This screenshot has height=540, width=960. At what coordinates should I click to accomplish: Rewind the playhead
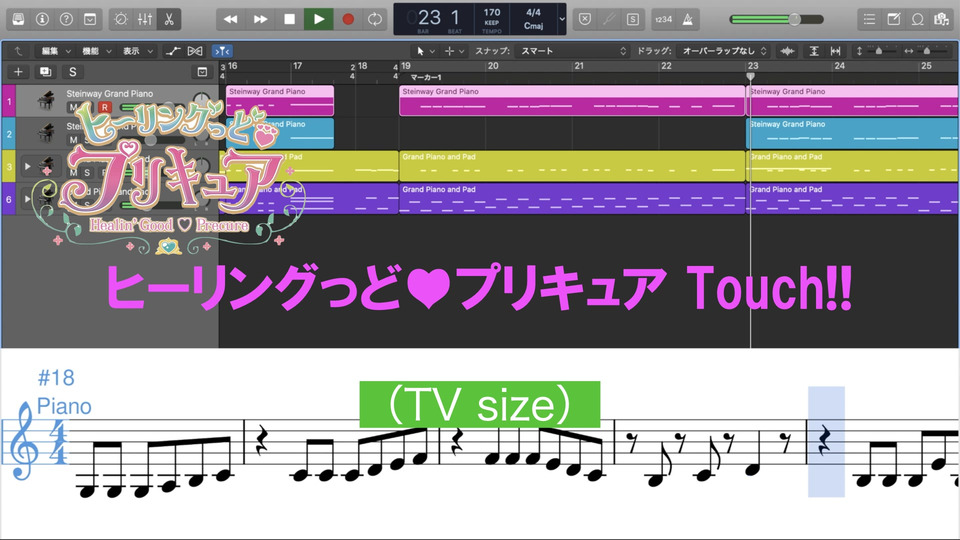(x=231, y=20)
